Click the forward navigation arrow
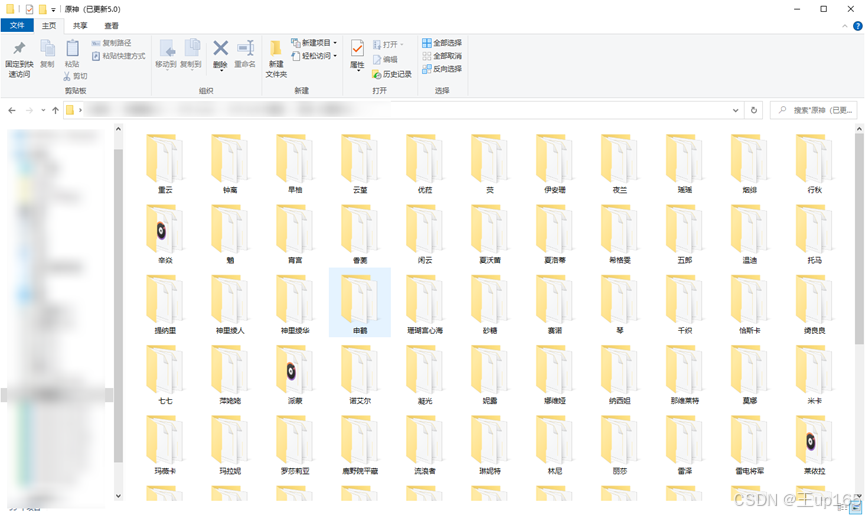This screenshot has width=865, height=515. (x=29, y=110)
